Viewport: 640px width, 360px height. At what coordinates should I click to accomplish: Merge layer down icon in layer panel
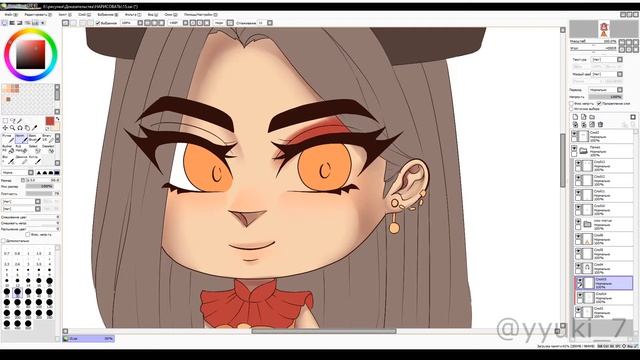[x=584, y=124]
